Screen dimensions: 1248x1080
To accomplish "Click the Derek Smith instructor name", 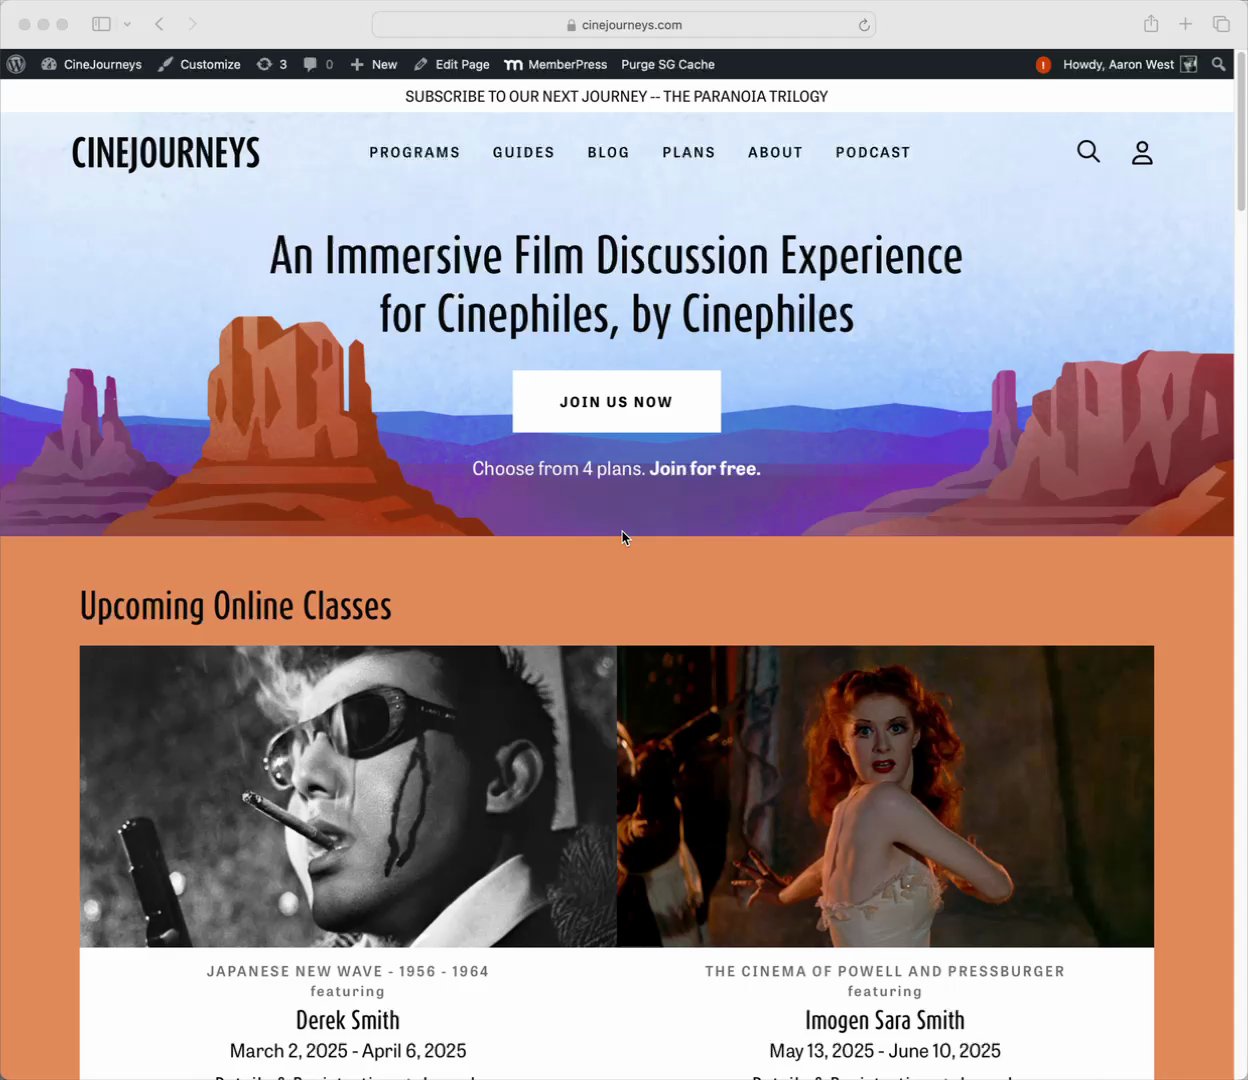I will pos(348,1020).
